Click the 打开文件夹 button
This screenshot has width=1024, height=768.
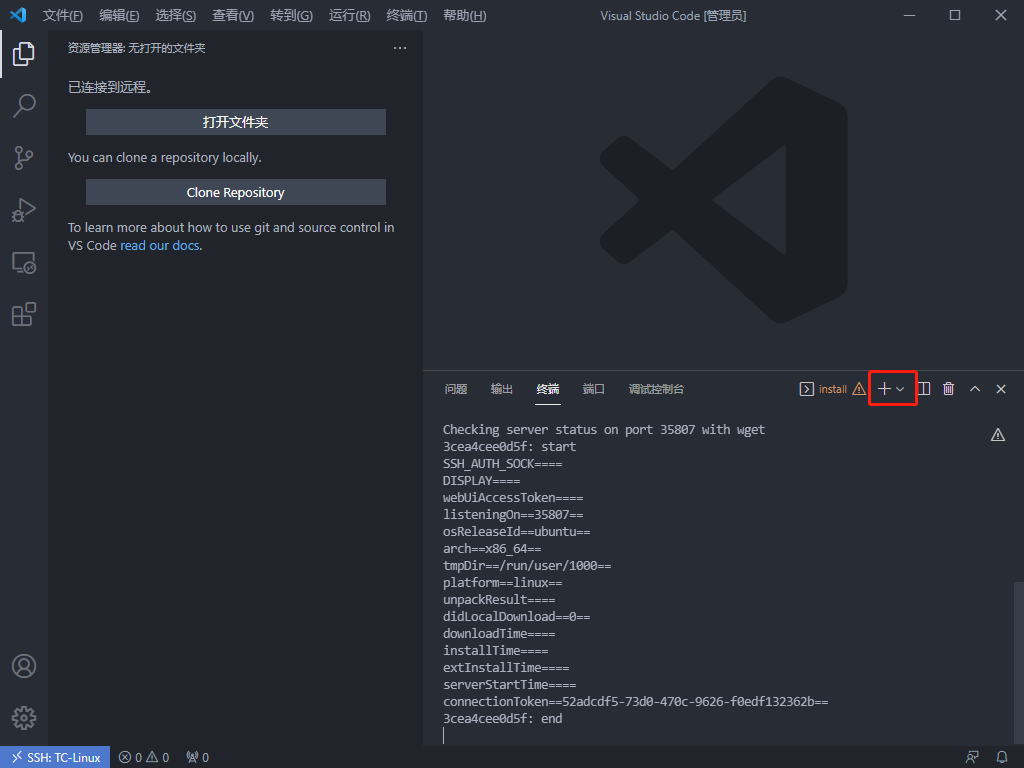tap(236, 122)
